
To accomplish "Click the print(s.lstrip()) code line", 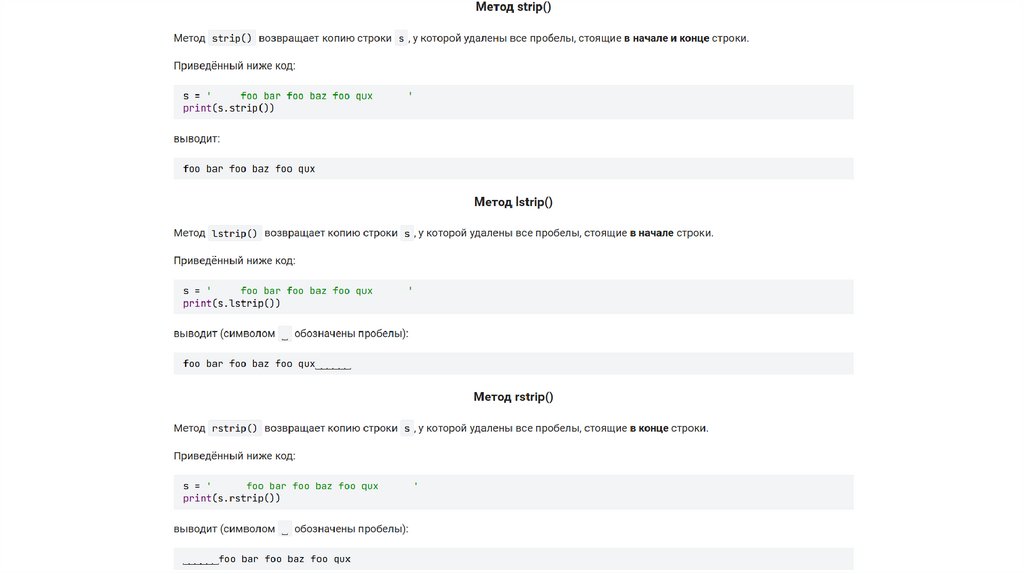I will [231, 303].
